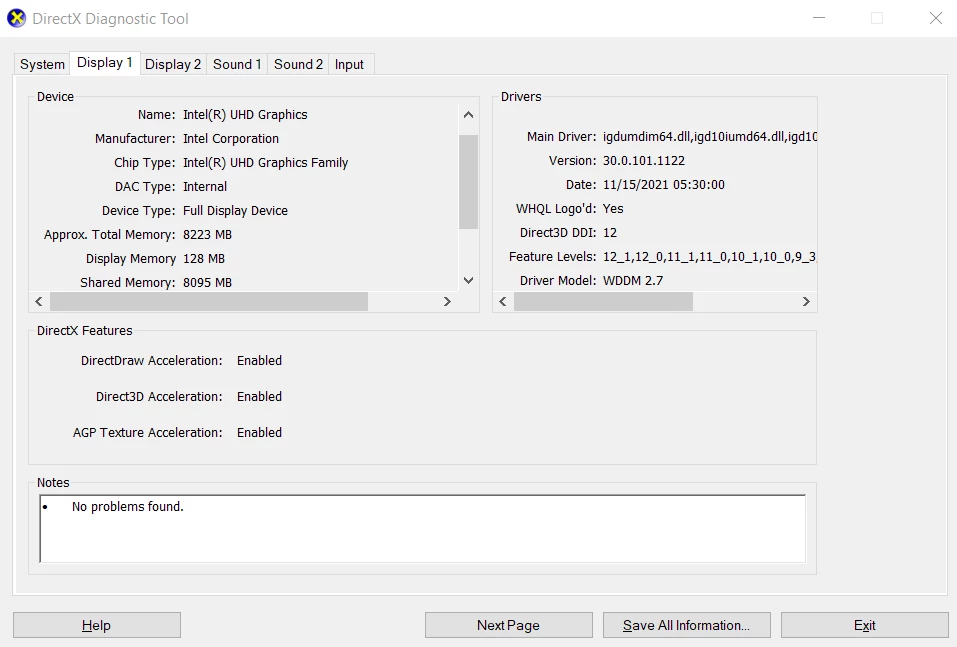Screen dimensions: 957x647
Task: Open the Sound 1 tab
Action: point(237,64)
